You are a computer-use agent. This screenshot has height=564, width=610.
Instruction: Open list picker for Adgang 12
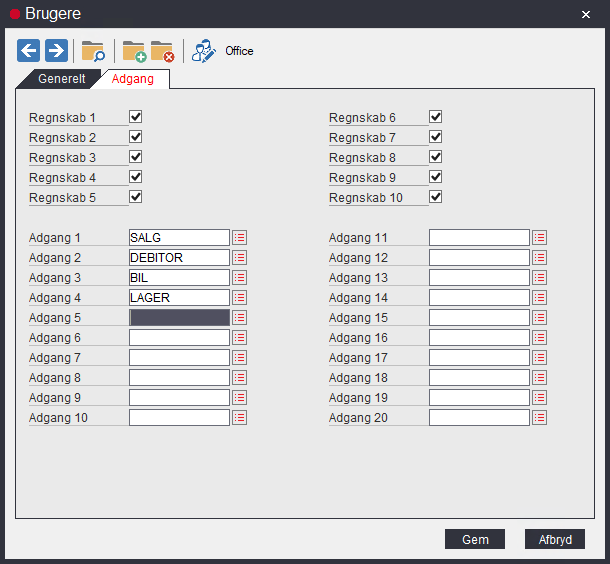(x=540, y=257)
